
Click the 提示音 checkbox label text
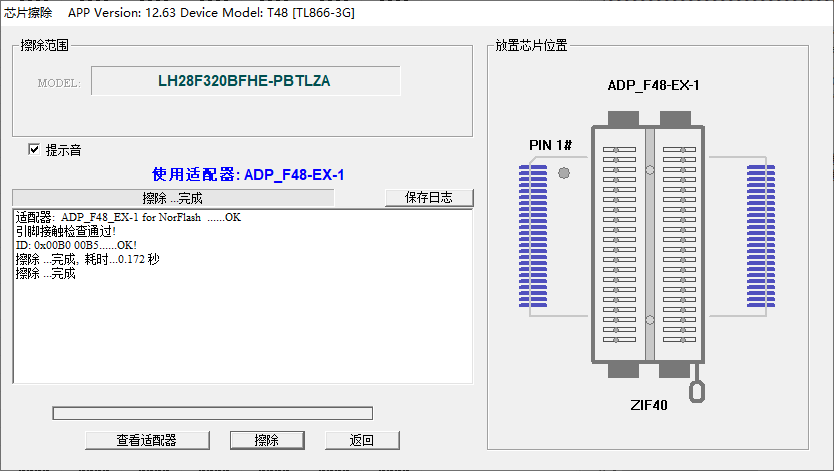click(x=64, y=150)
